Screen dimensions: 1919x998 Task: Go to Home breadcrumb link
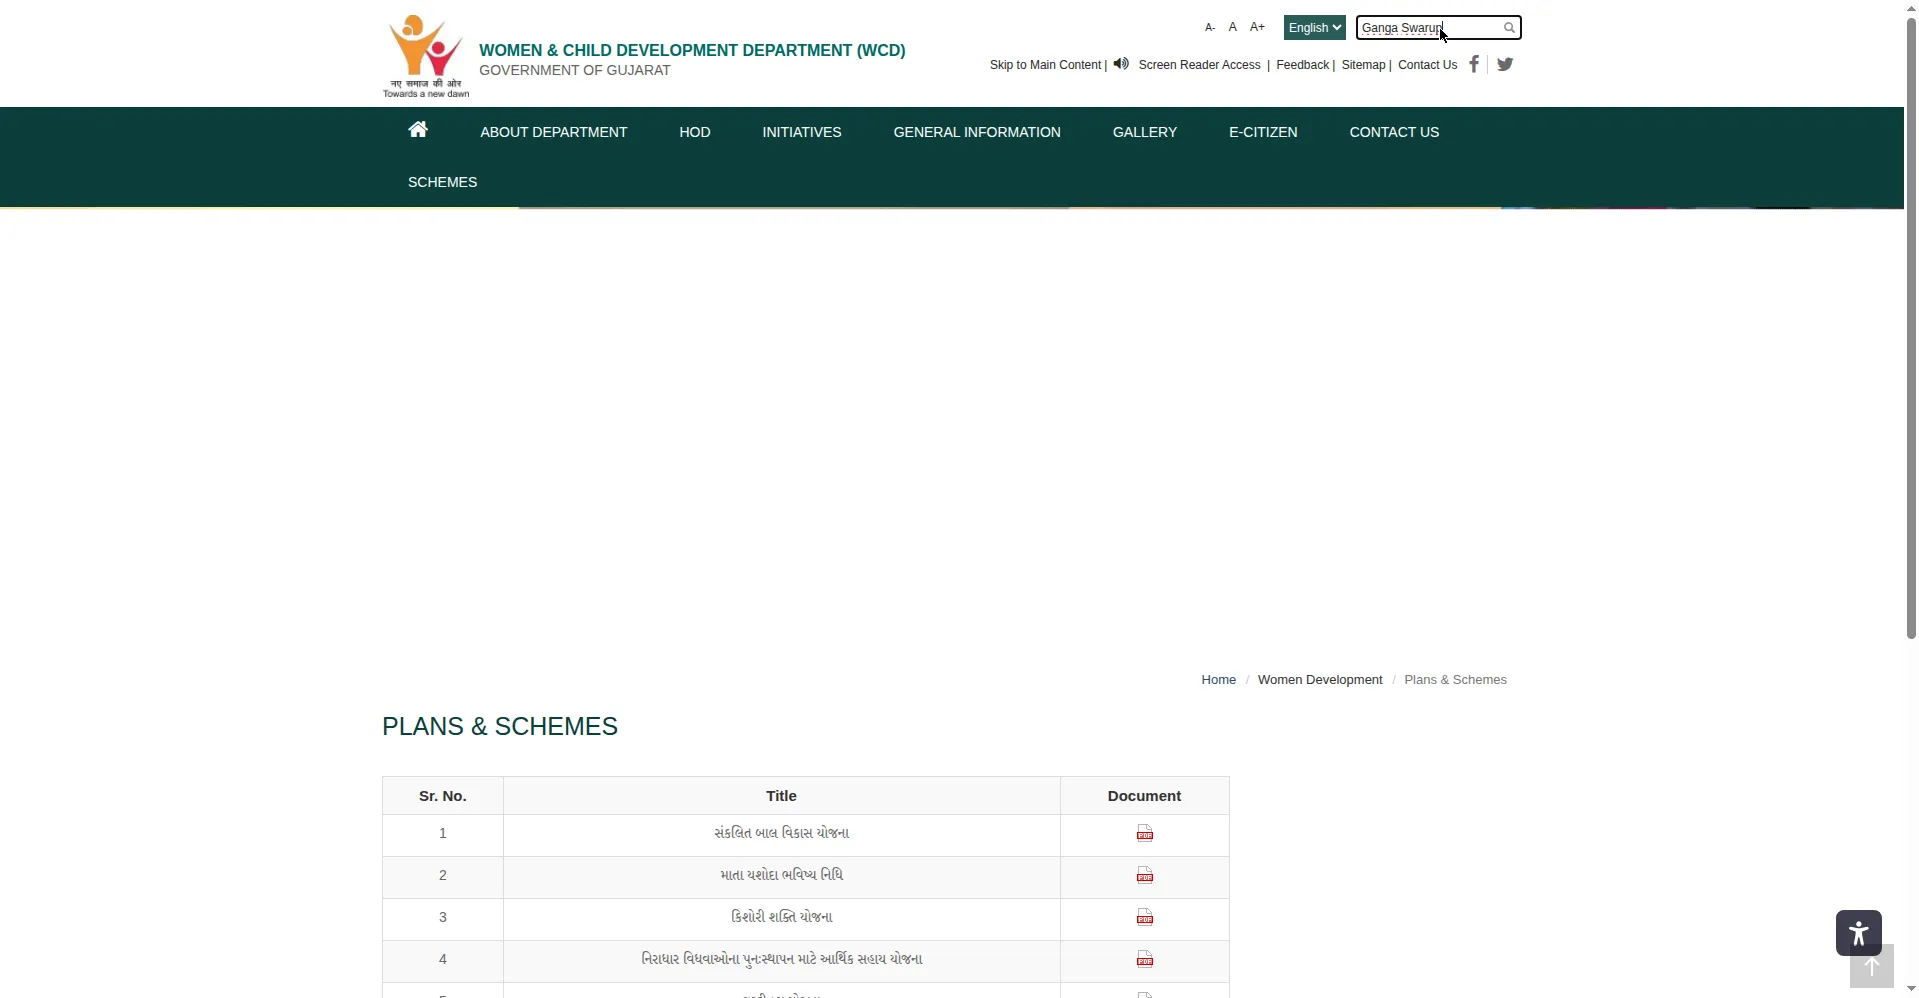point(1218,680)
